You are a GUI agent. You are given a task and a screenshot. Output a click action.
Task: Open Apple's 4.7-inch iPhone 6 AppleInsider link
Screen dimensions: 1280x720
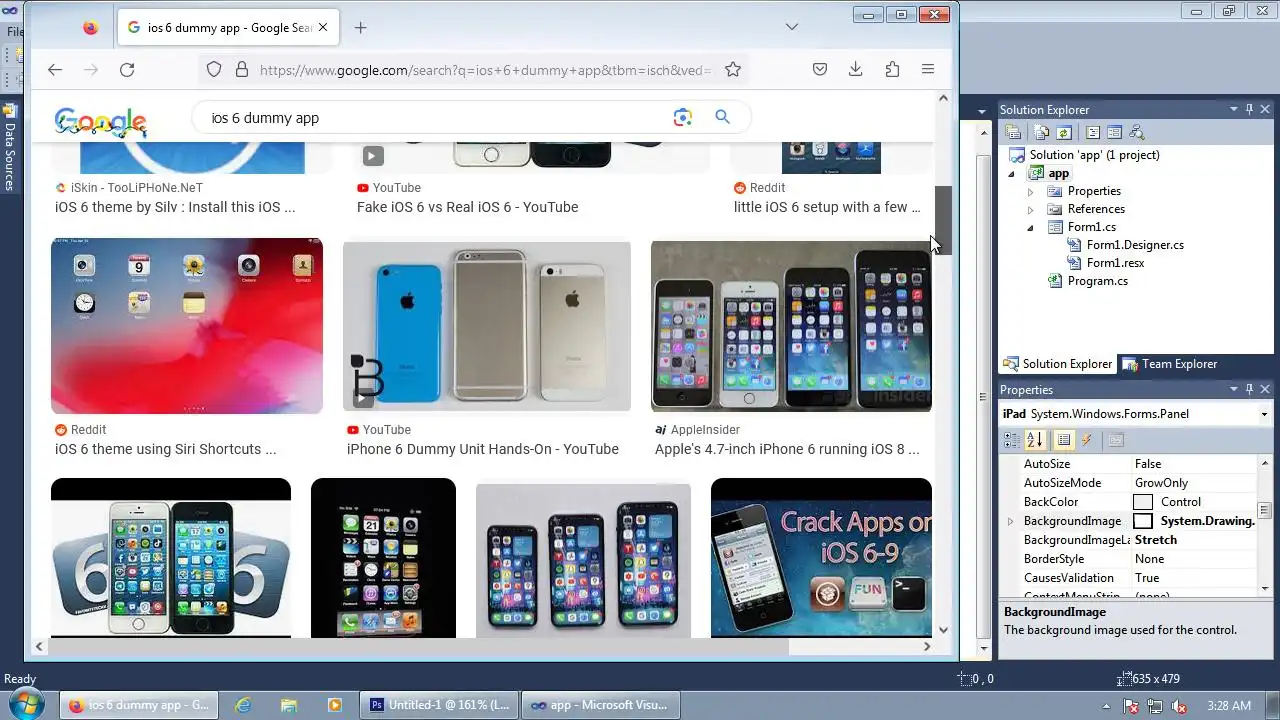point(787,449)
